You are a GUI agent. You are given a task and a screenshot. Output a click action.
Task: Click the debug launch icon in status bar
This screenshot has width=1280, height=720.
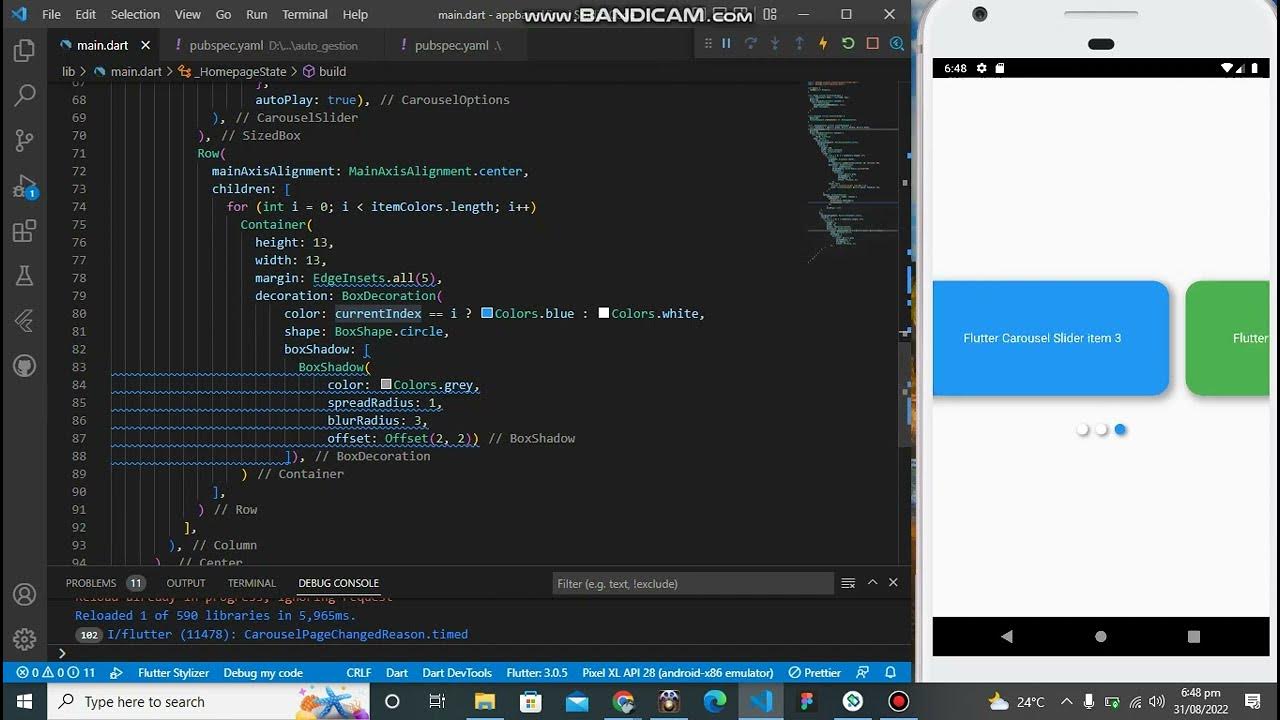point(116,673)
